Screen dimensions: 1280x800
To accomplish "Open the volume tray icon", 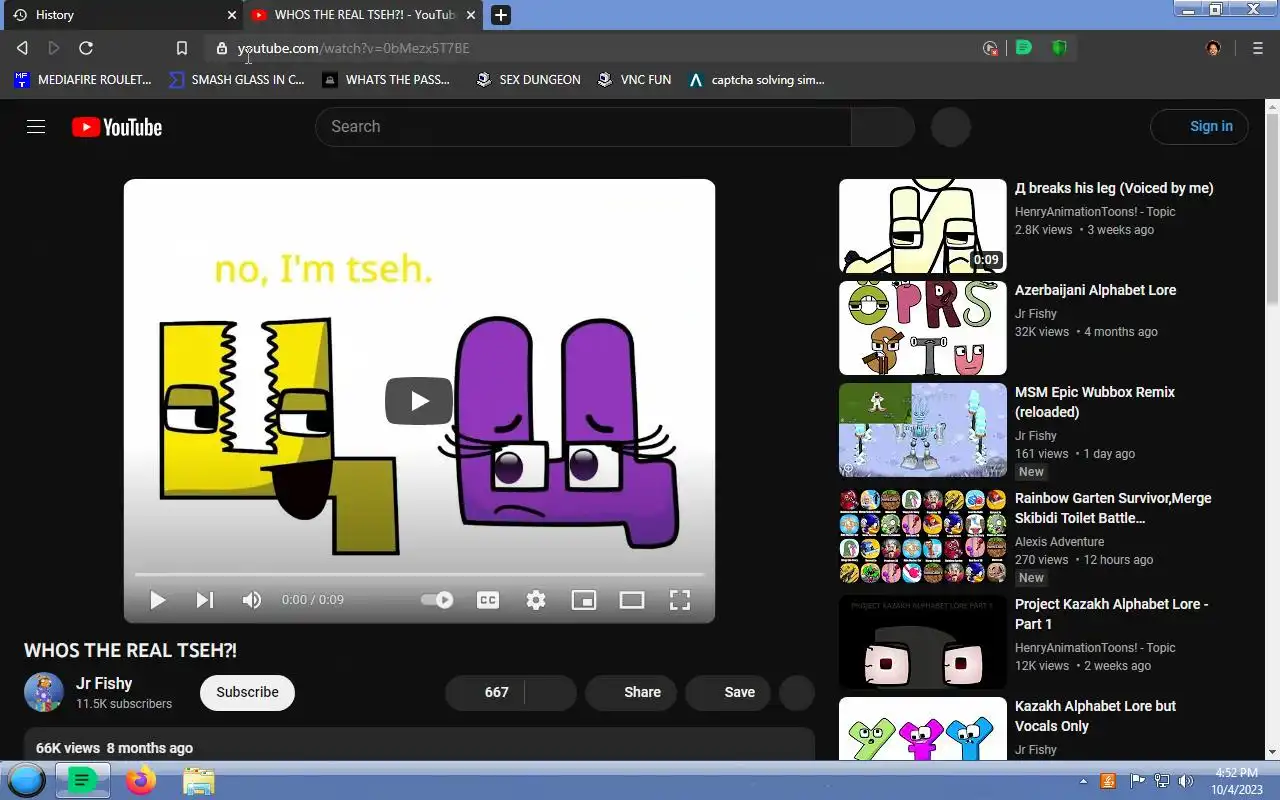I will coord(1186,781).
